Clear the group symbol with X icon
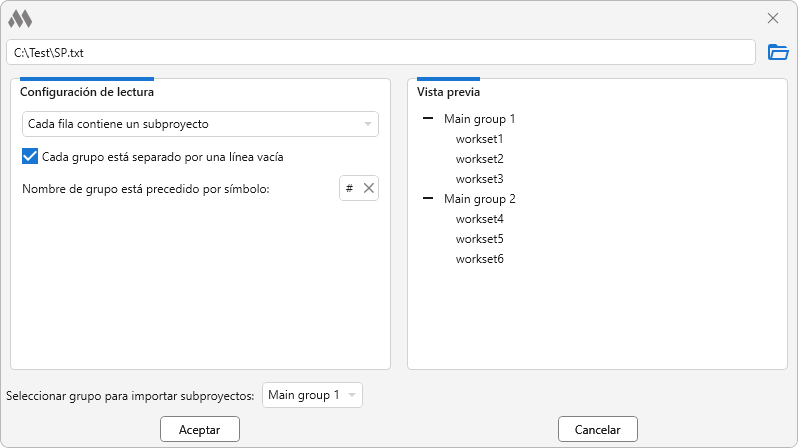Image resolution: width=798 pixels, height=448 pixels. click(x=368, y=188)
